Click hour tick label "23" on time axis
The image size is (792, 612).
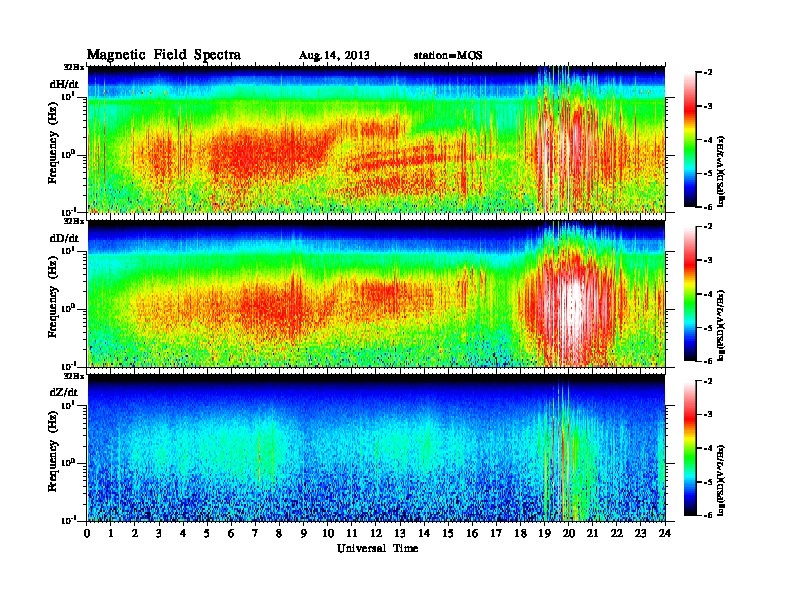641,534
